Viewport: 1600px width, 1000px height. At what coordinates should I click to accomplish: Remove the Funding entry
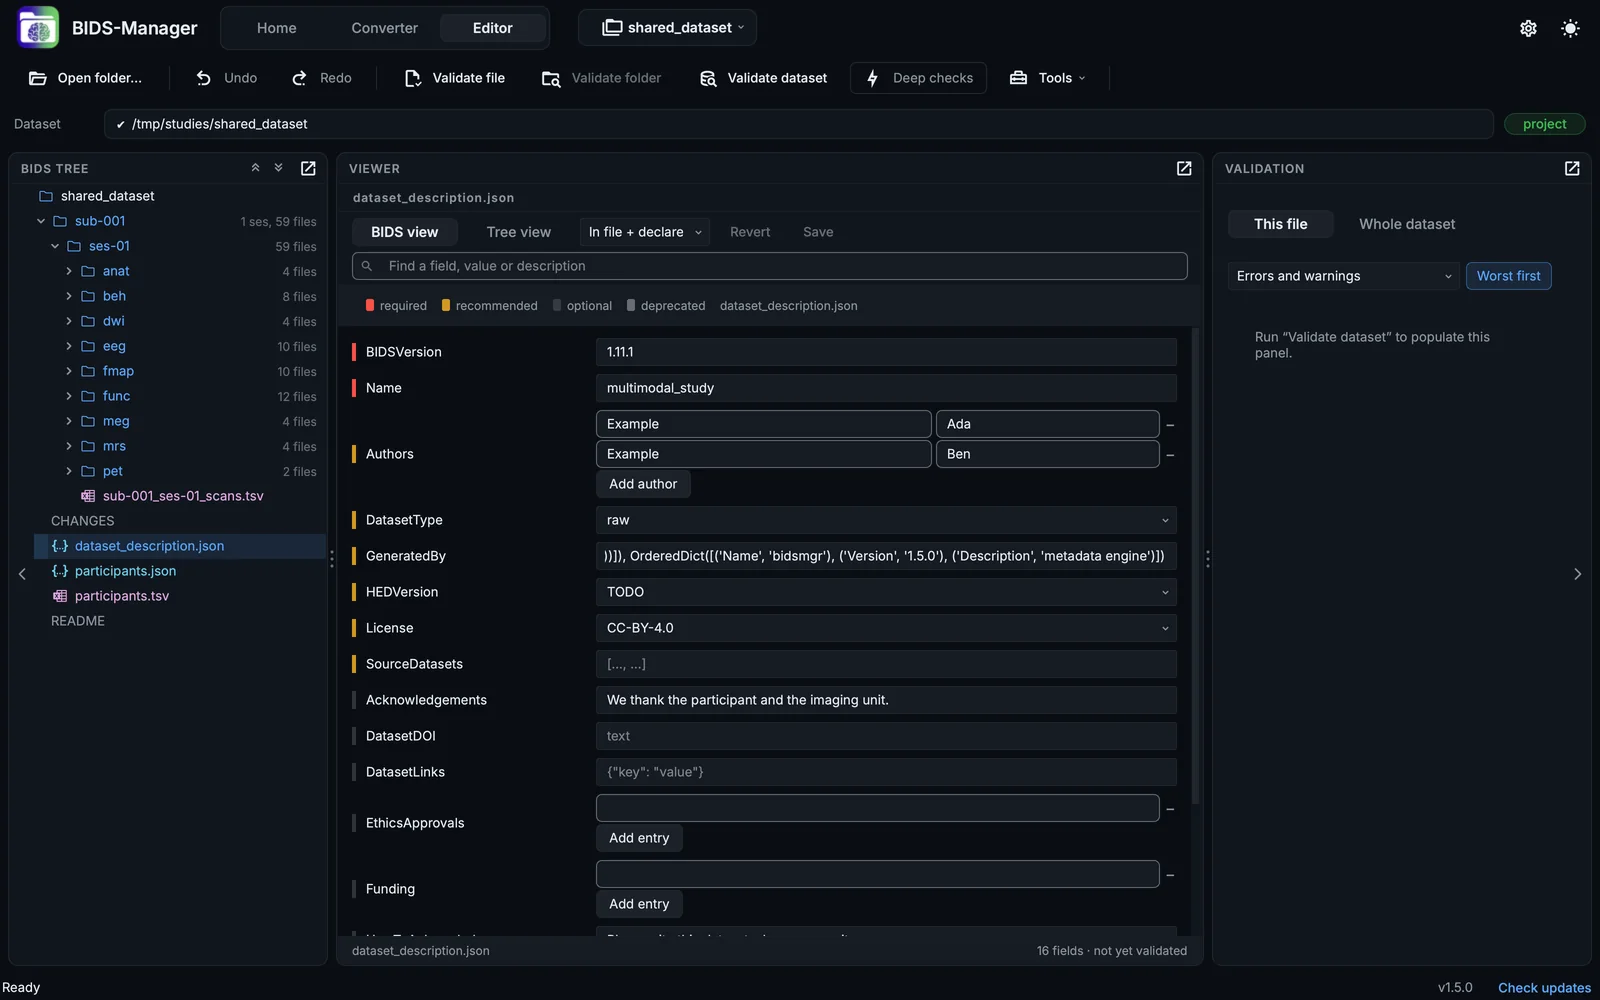click(x=1170, y=875)
